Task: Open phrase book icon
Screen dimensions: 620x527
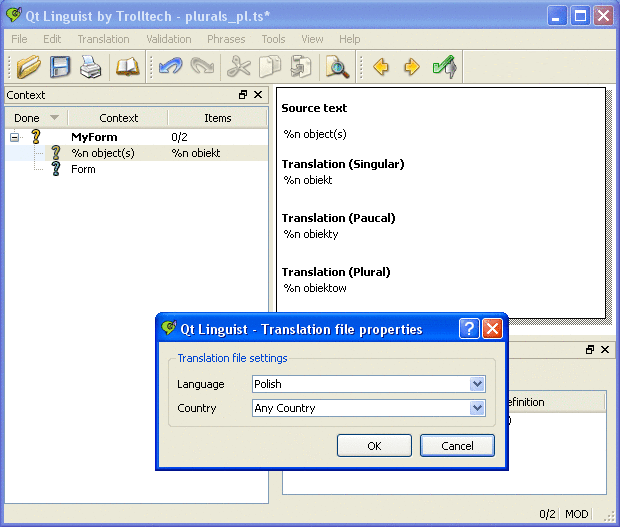Action: (x=127, y=66)
